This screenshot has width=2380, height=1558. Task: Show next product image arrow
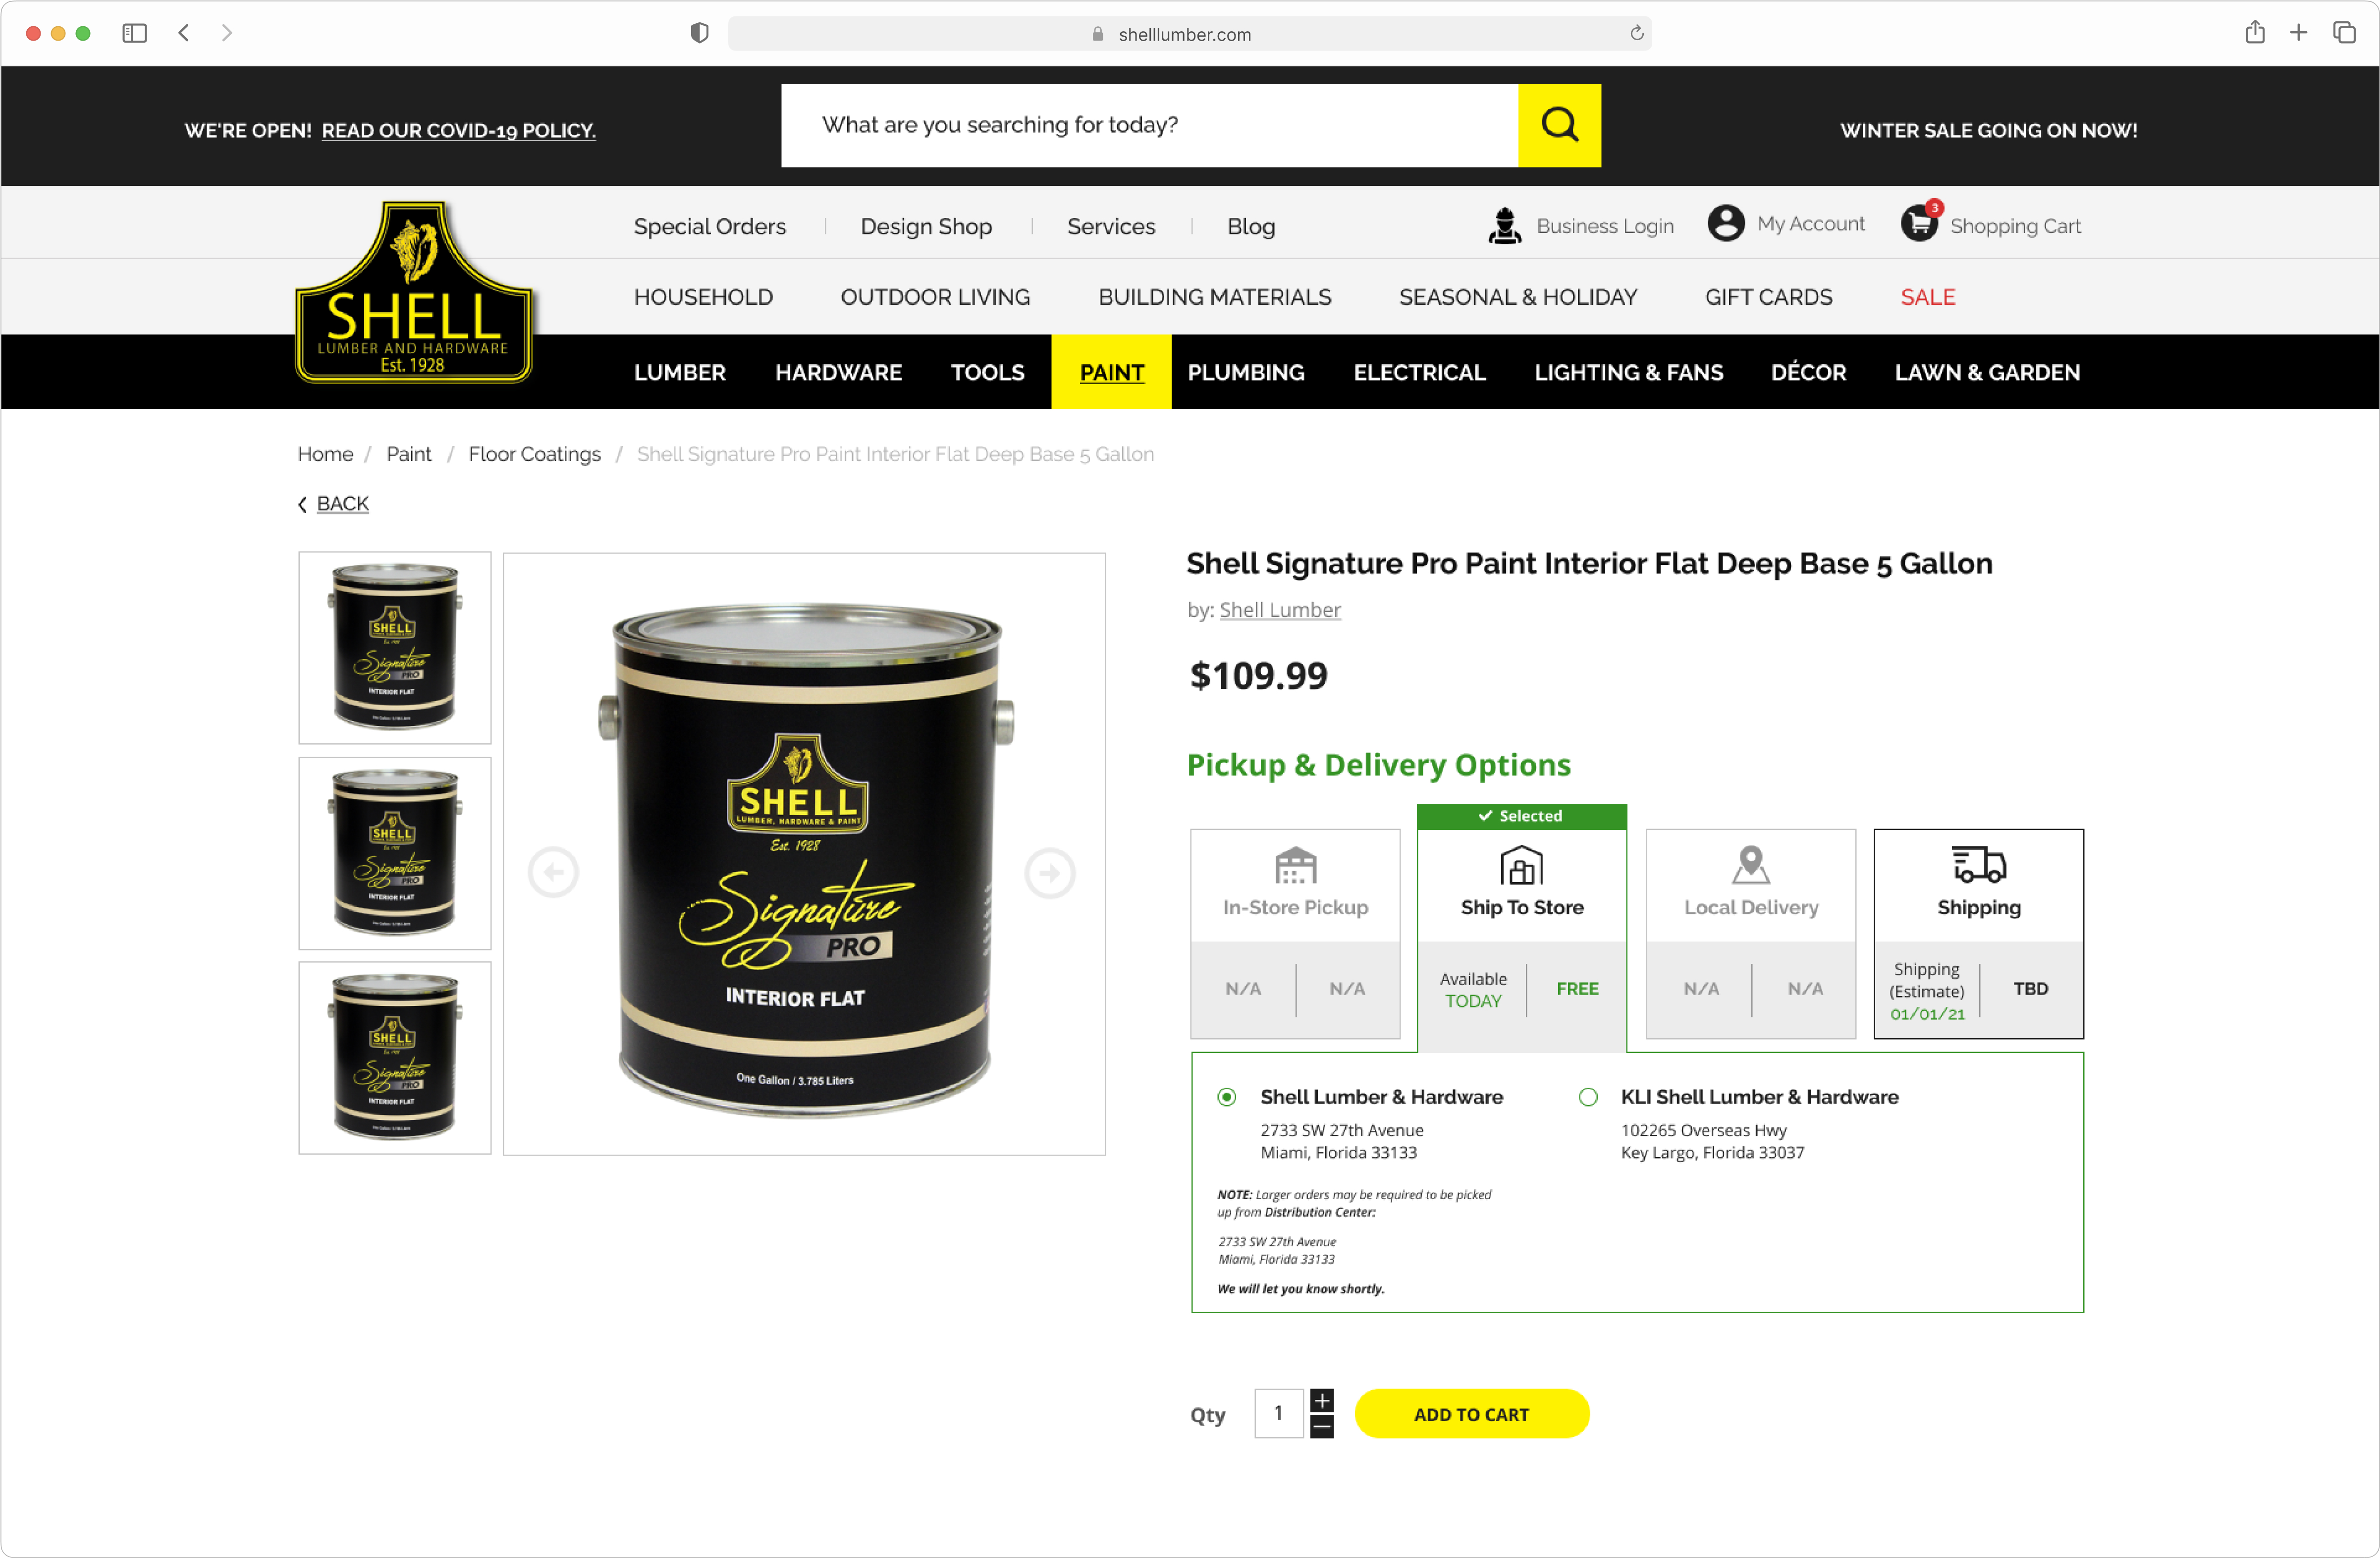tap(1049, 873)
